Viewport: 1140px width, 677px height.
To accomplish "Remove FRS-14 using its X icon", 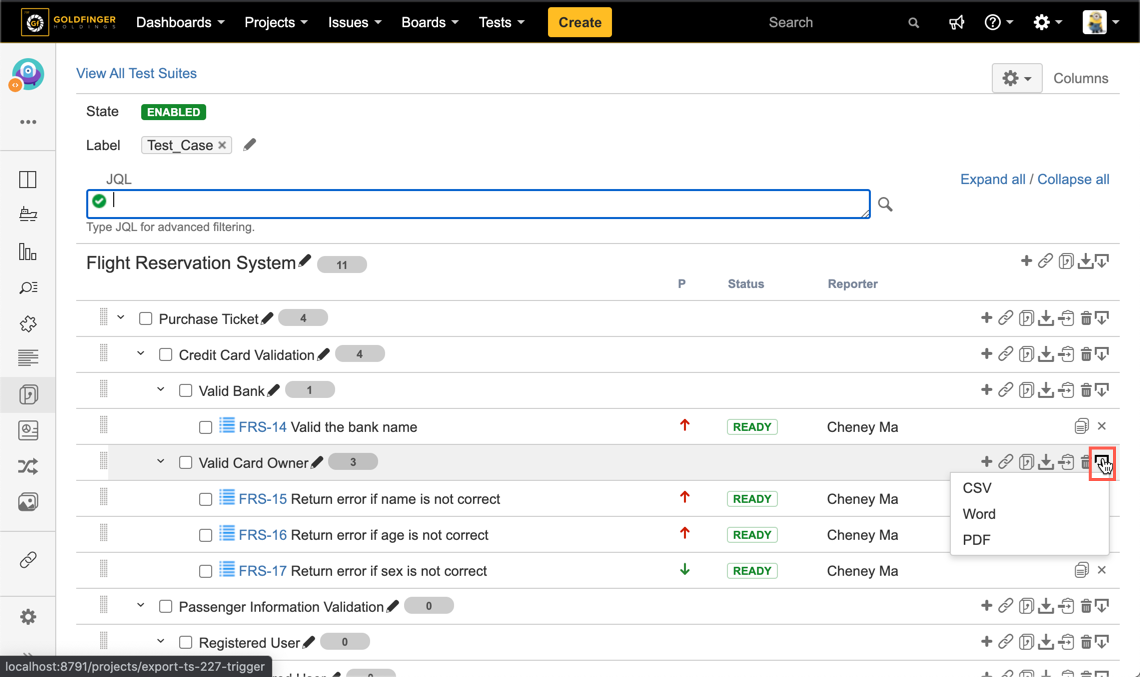I will (1101, 426).
